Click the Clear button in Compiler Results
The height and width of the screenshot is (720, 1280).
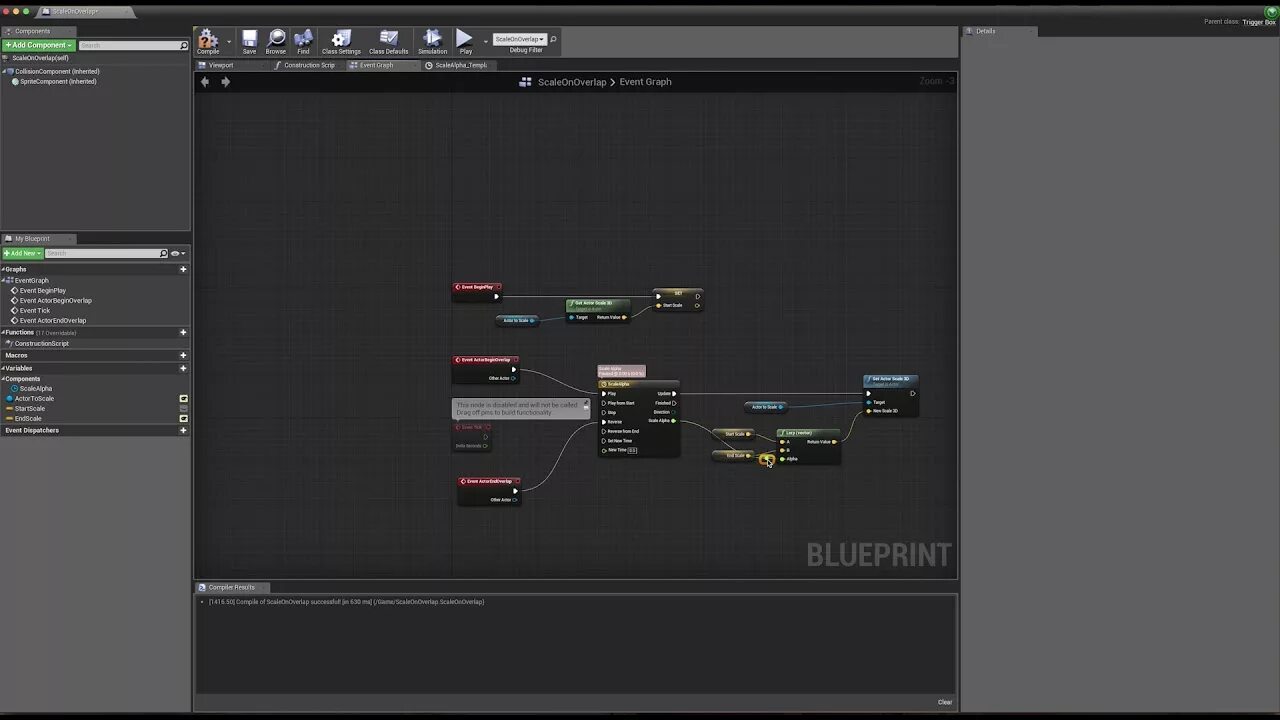coord(943,702)
